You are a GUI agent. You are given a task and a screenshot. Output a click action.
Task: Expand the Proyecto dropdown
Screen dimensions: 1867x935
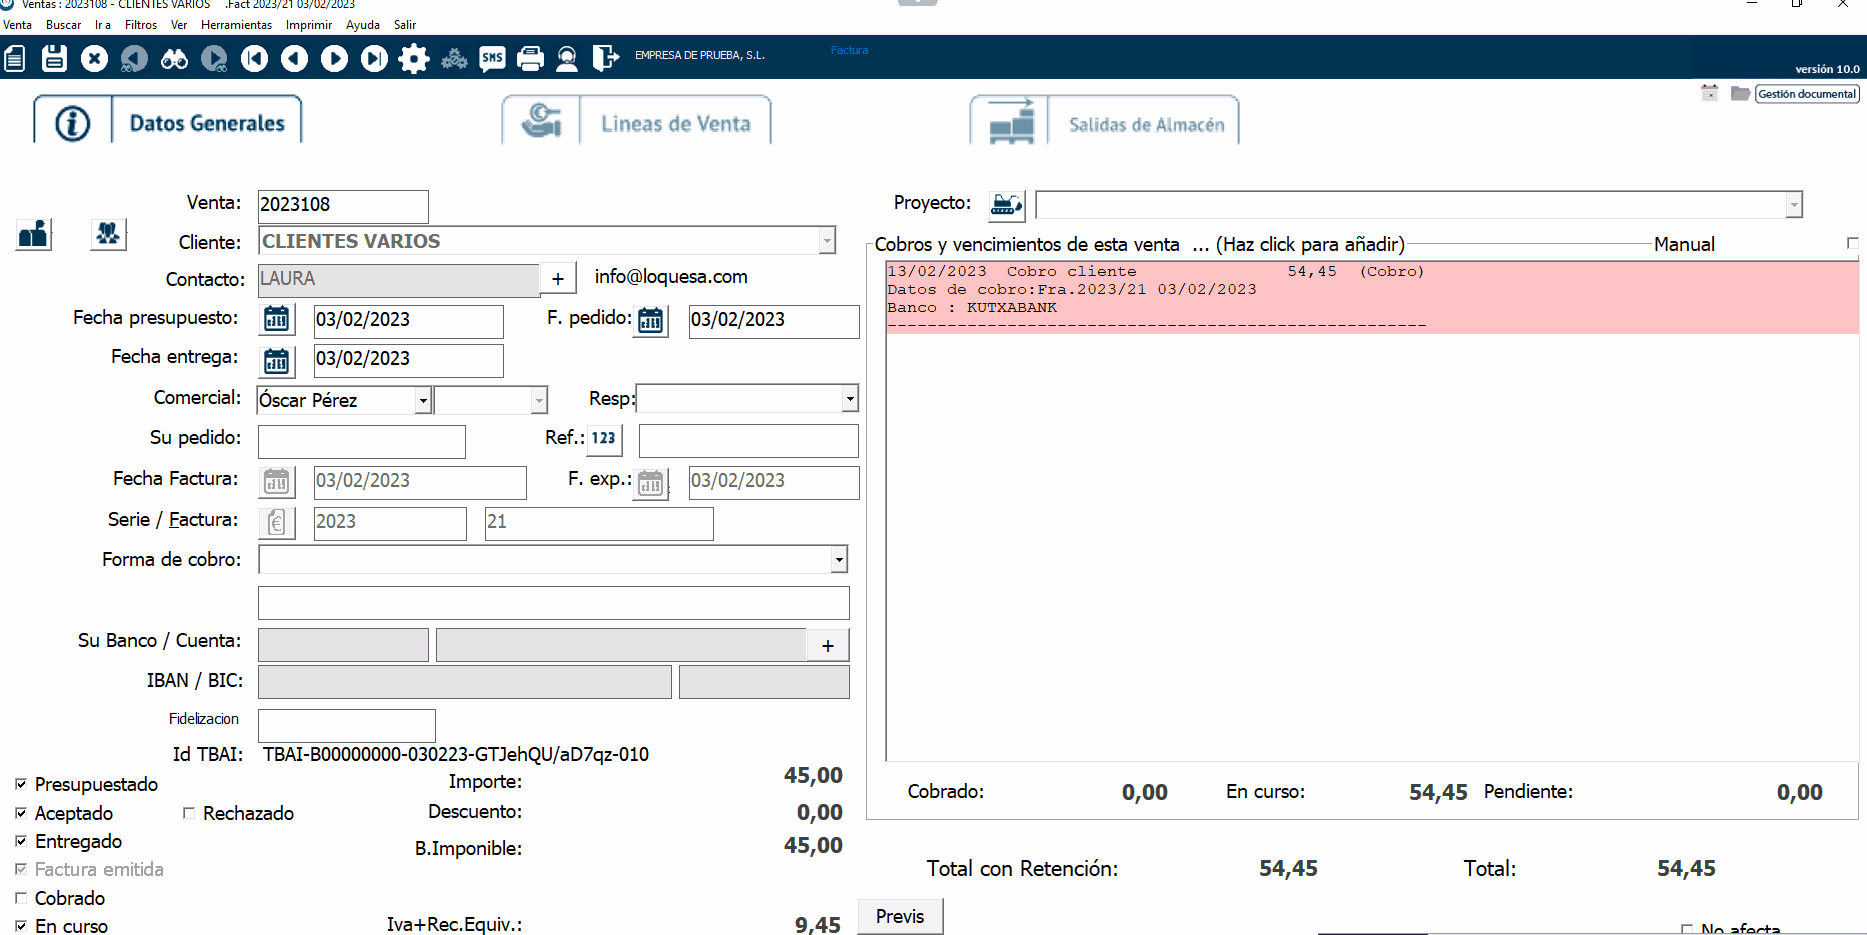tap(1793, 205)
